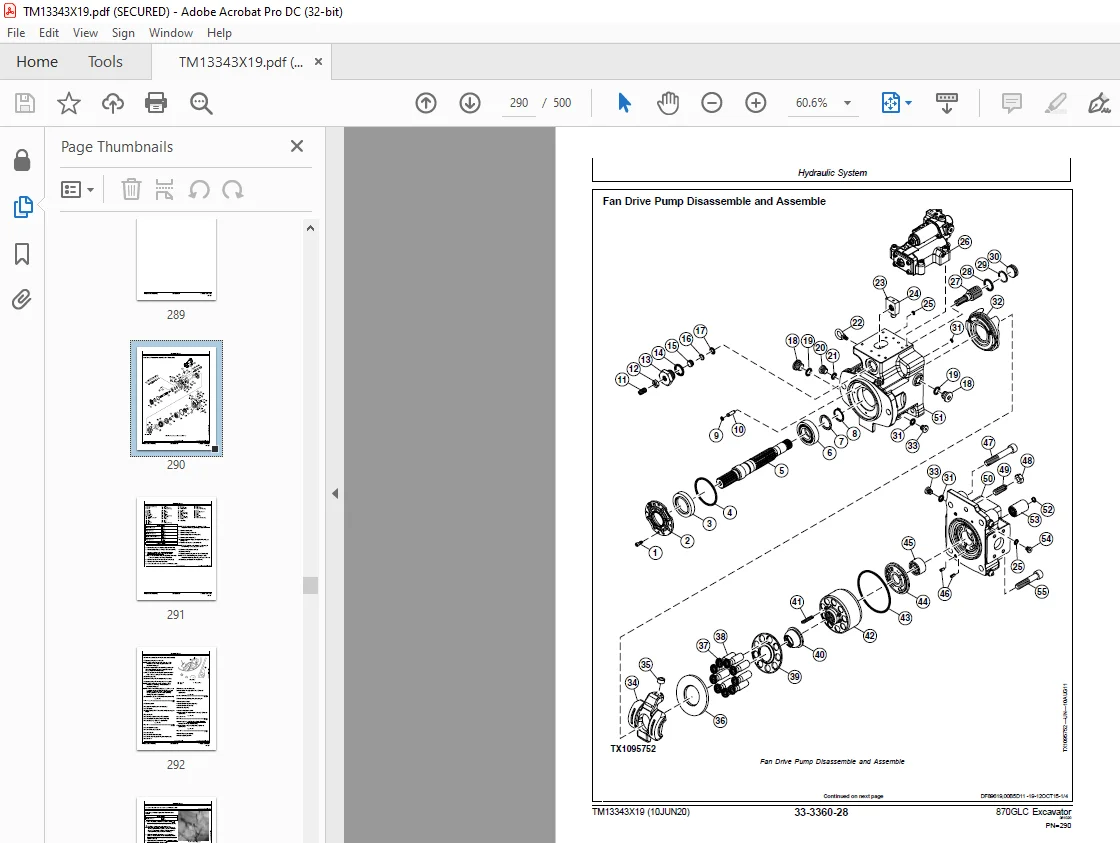Add a comment sticky note
The height and width of the screenshot is (843, 1120).
[1011, 103]
